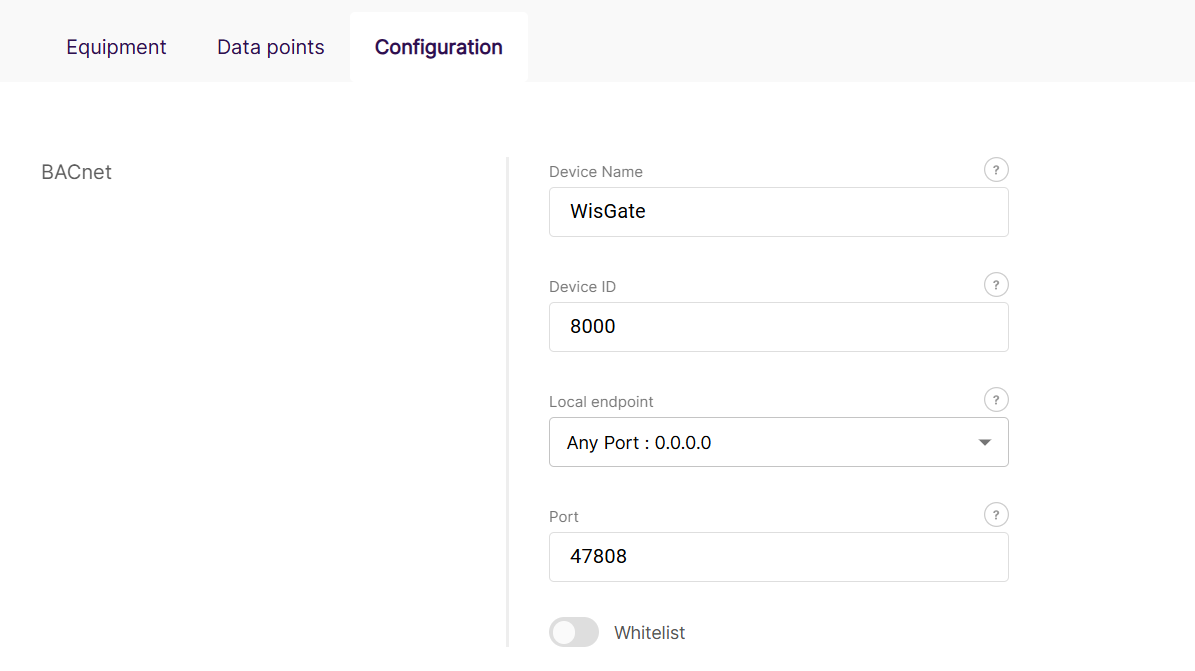
Task: Click the Port field label
Action: tap(563, 516)
